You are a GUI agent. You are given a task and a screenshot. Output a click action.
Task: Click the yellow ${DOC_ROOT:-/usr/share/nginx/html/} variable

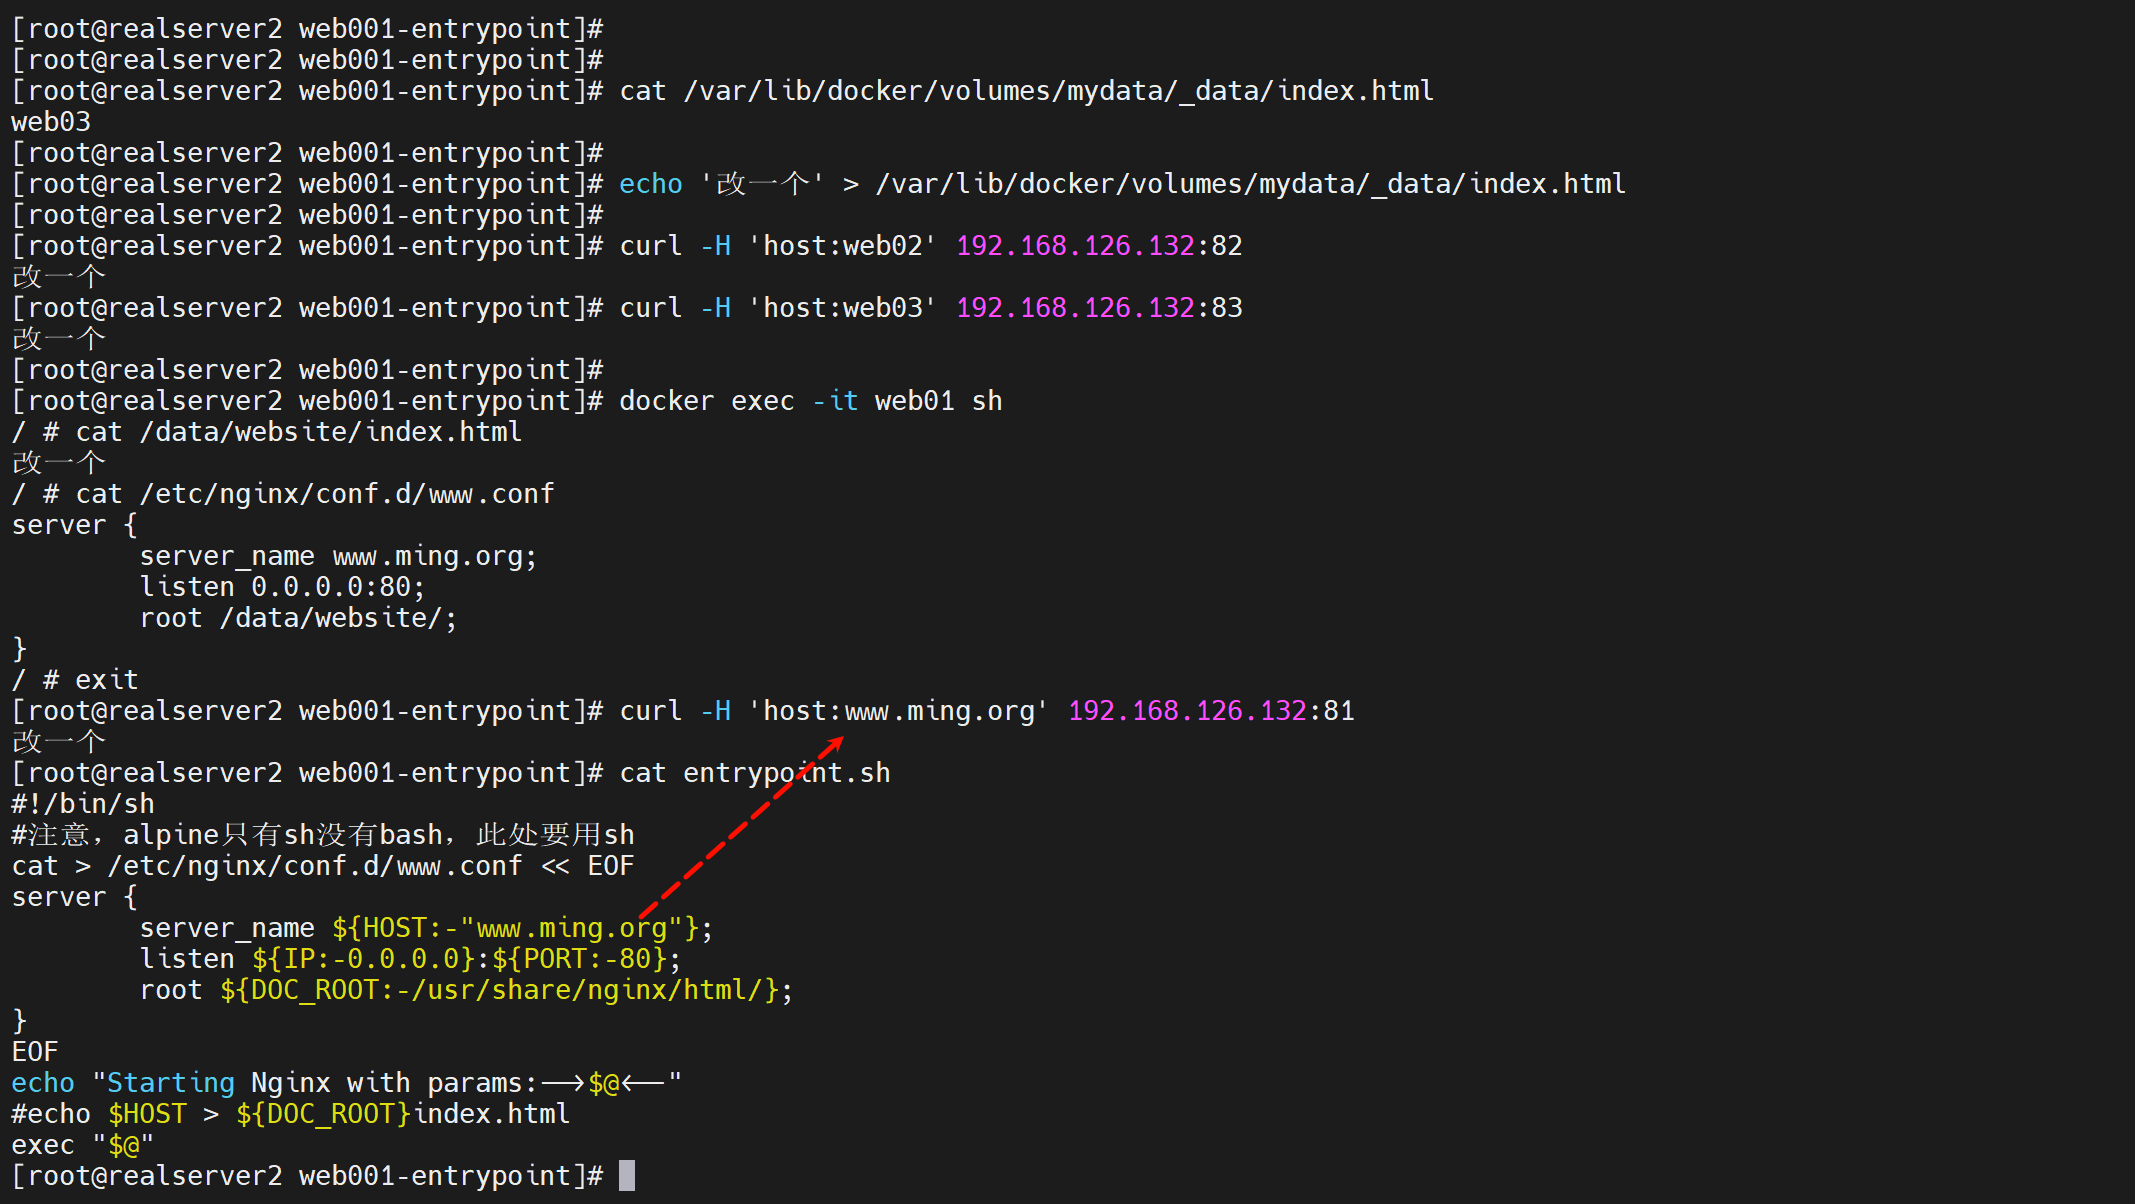click(x=500, y=990)
